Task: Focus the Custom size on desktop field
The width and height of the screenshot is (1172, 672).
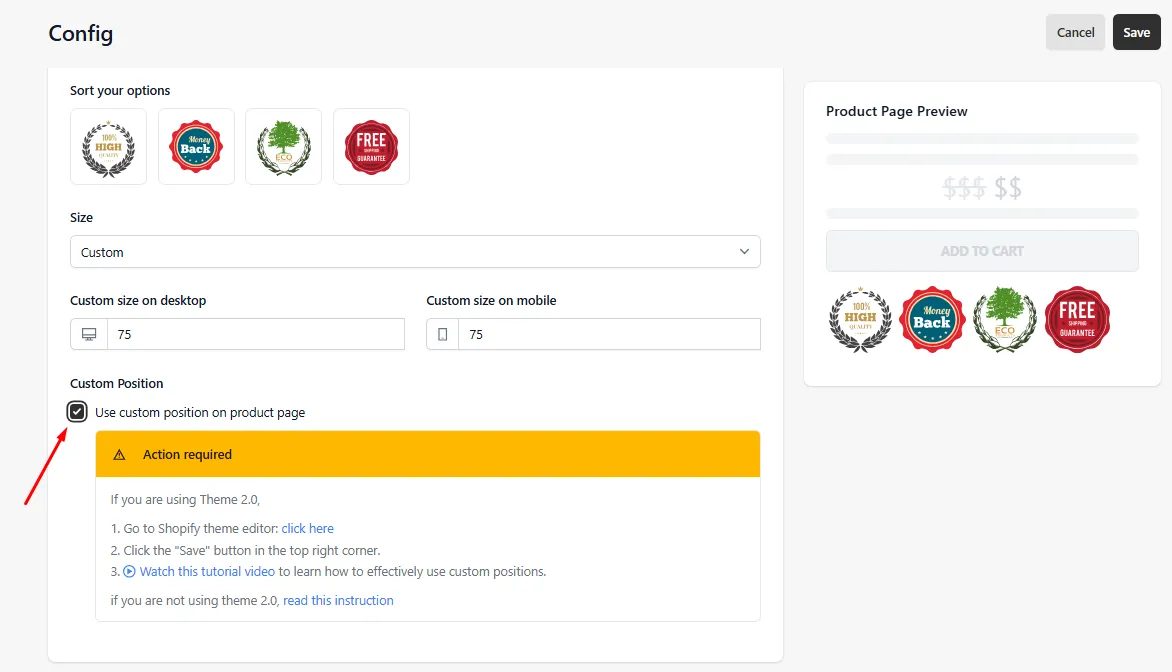Action: point(256,334)
